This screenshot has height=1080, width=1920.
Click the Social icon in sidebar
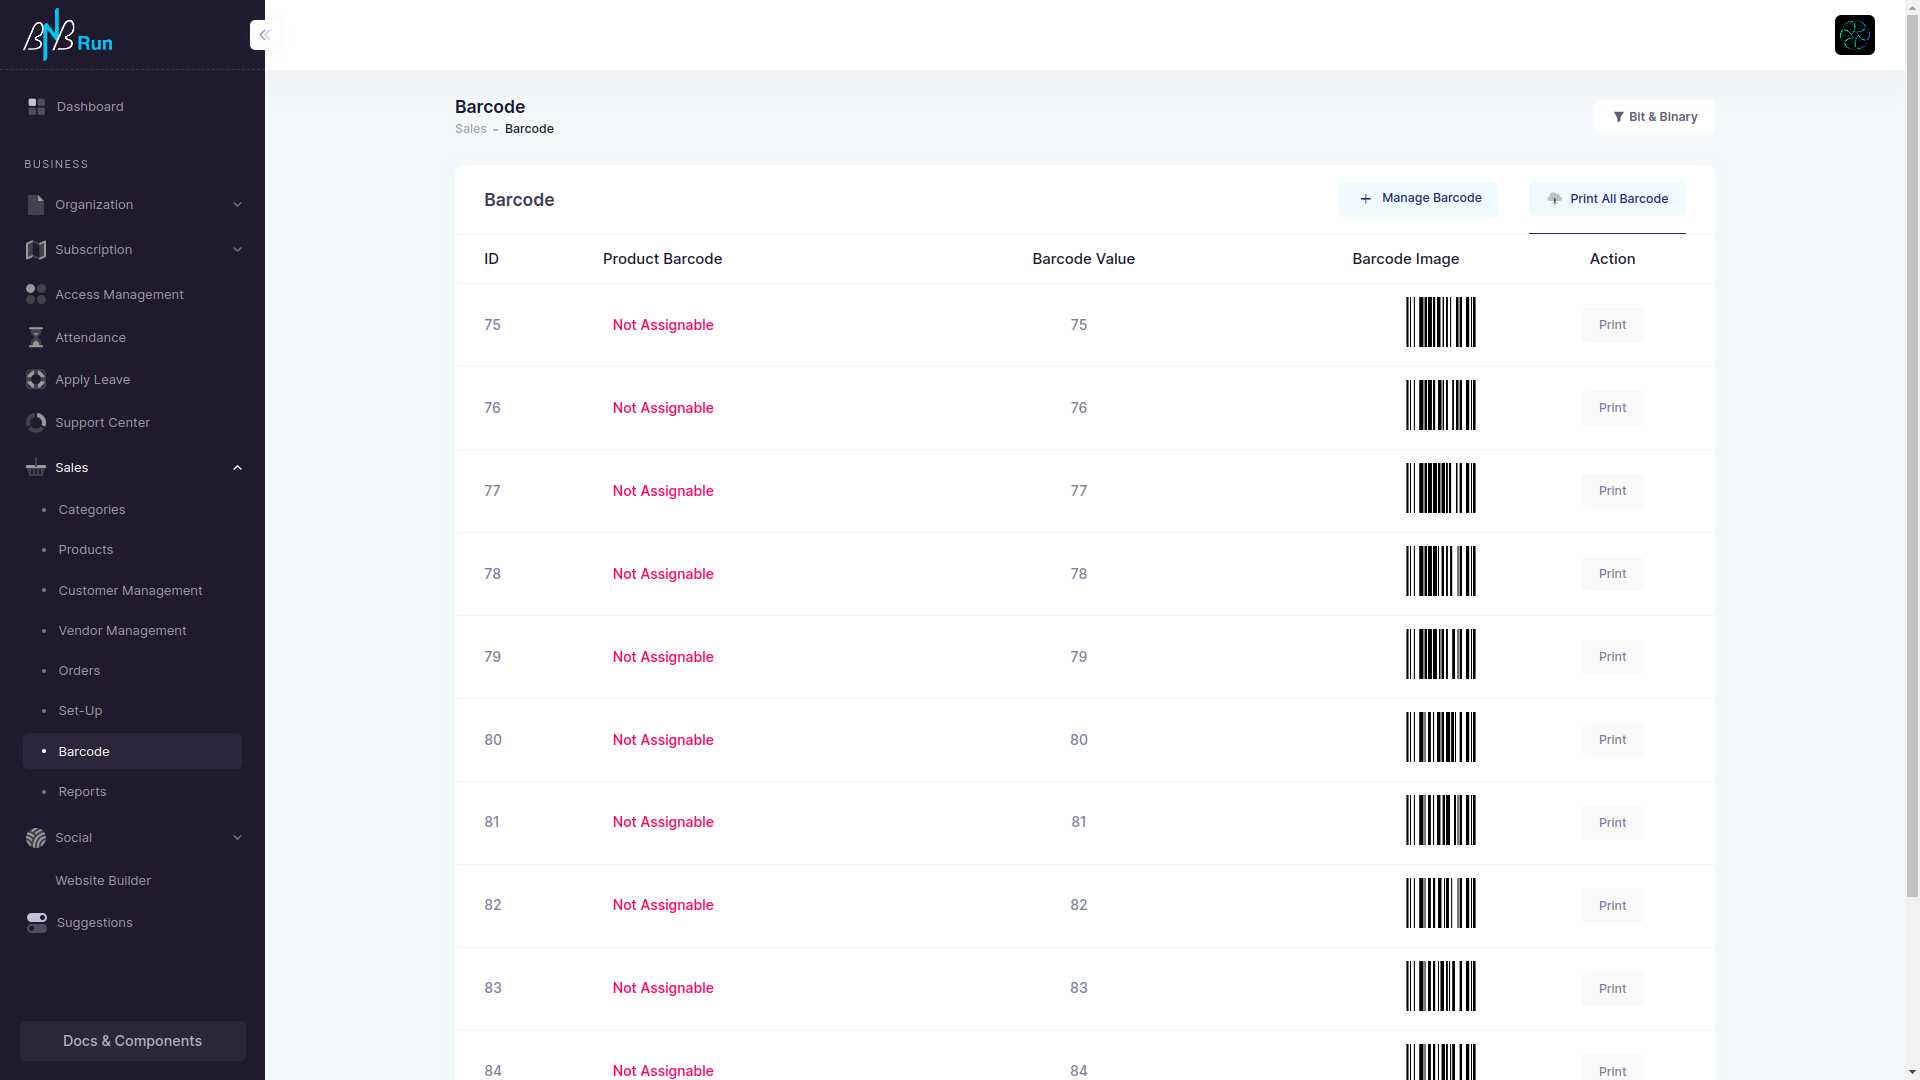point(36,838)
